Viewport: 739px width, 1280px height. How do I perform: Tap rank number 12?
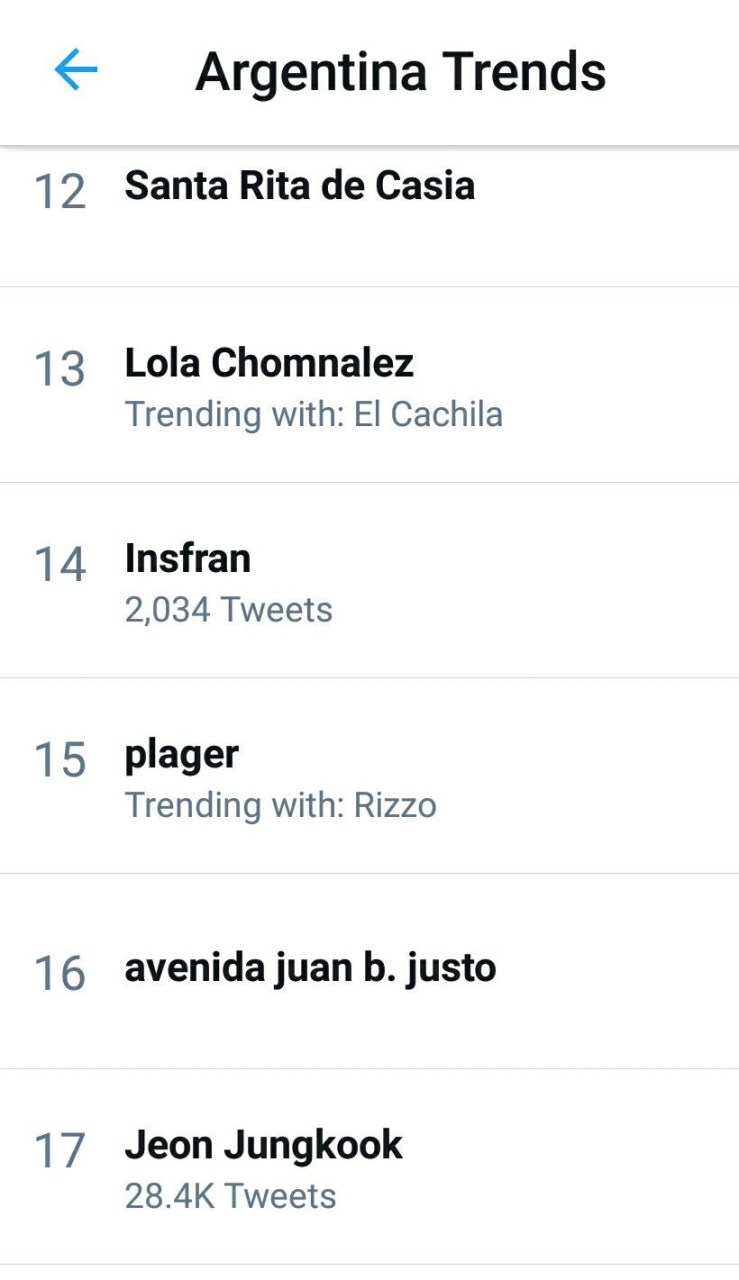tap(60, 191)
